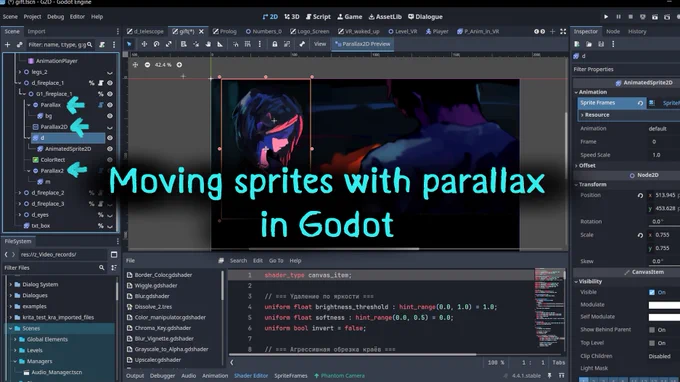Reset the Scale property value
680x382 pixels.
(640, 235)
